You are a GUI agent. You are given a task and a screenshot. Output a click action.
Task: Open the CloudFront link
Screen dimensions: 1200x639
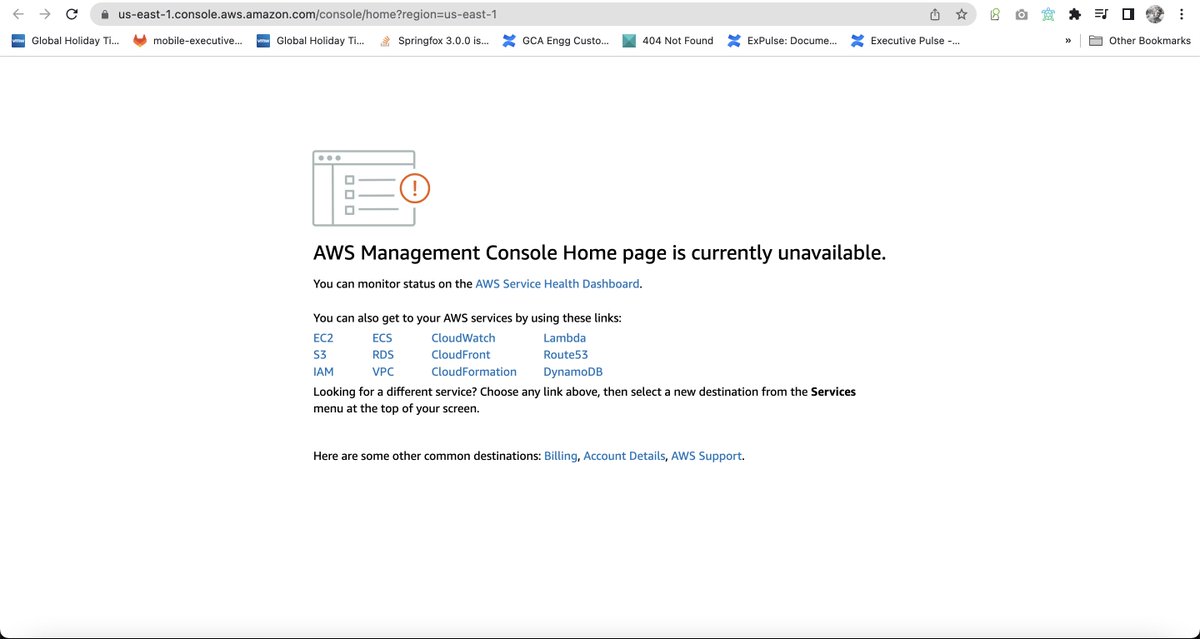pos(461,355)
